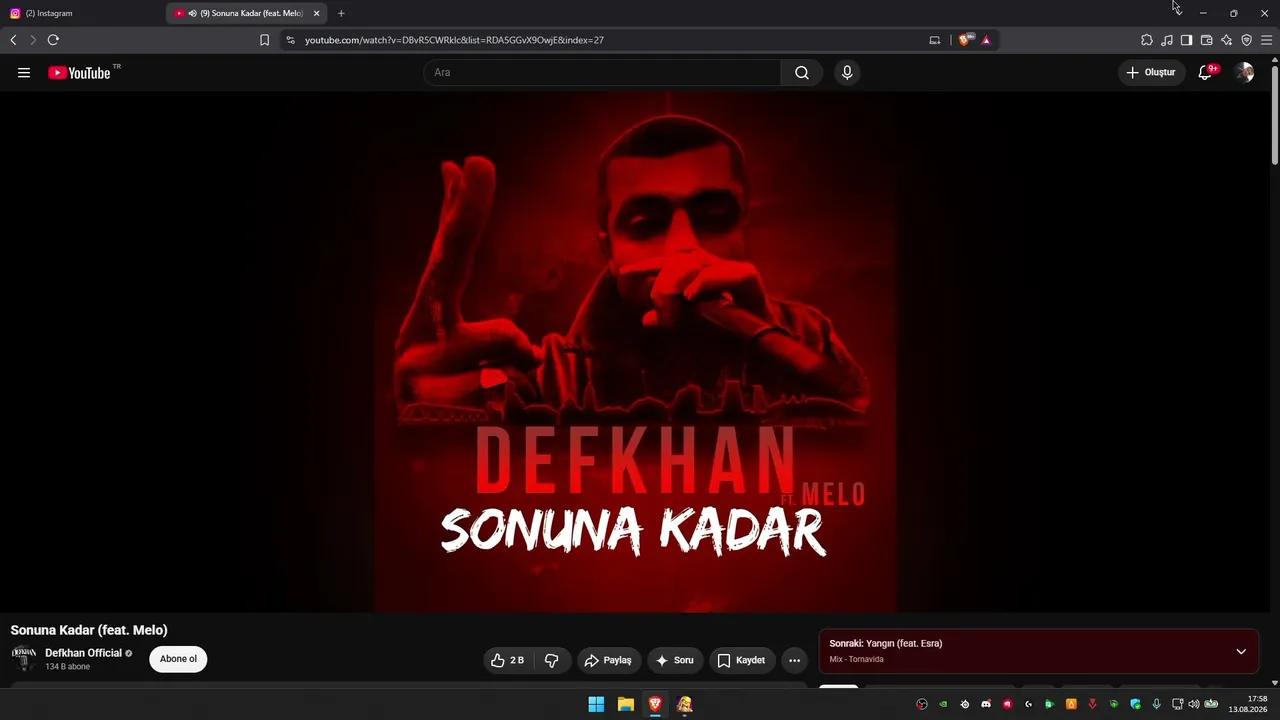Share the video with Paylaş
This screenshot has height=720, width=1280.
(608, 660)
